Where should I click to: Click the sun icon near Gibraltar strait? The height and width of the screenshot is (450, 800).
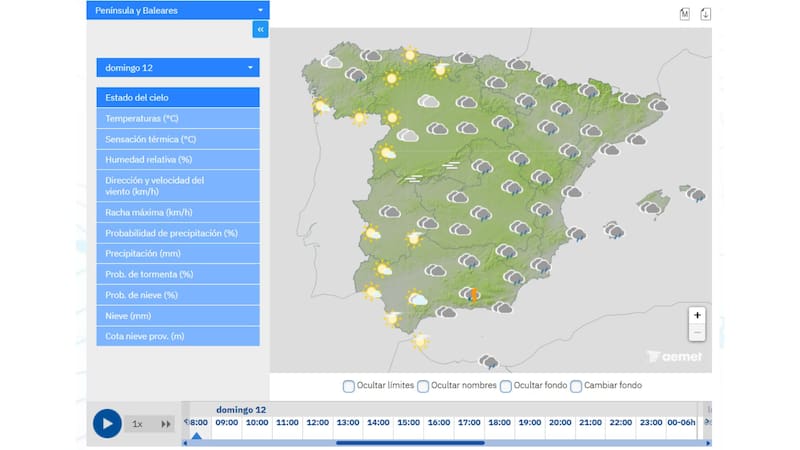[420, 341]
